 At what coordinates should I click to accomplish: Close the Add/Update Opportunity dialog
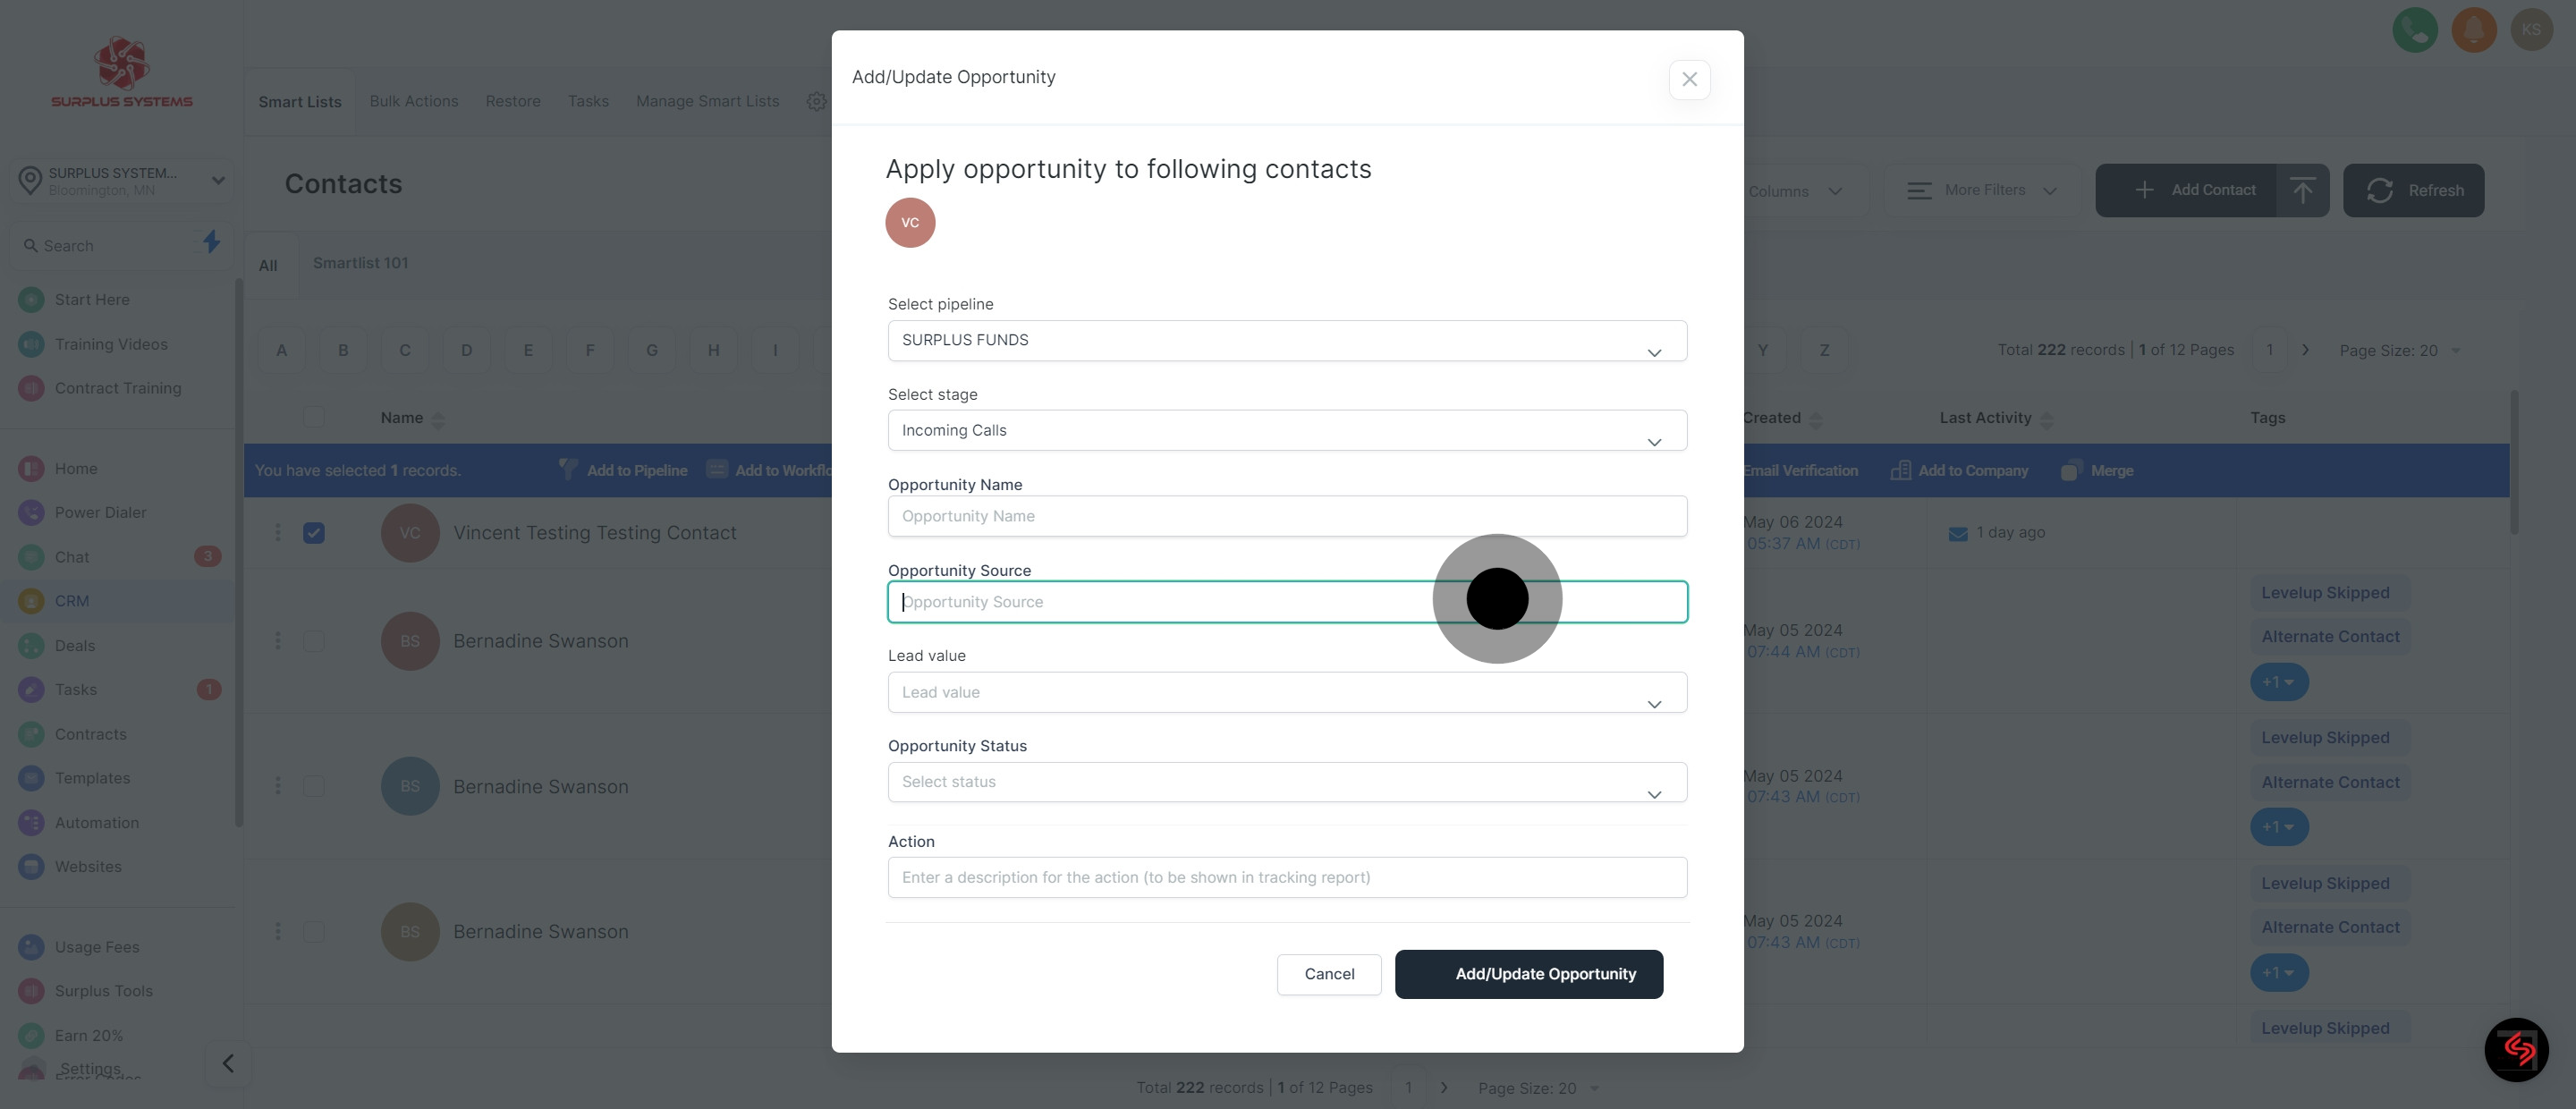pyautogui.click(x=1689, y=79)
